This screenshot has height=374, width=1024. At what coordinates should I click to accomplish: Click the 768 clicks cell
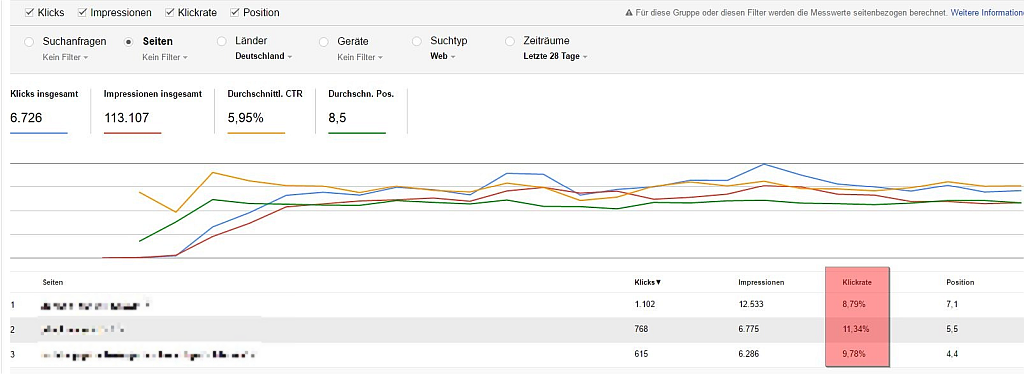tap(640, 330)
